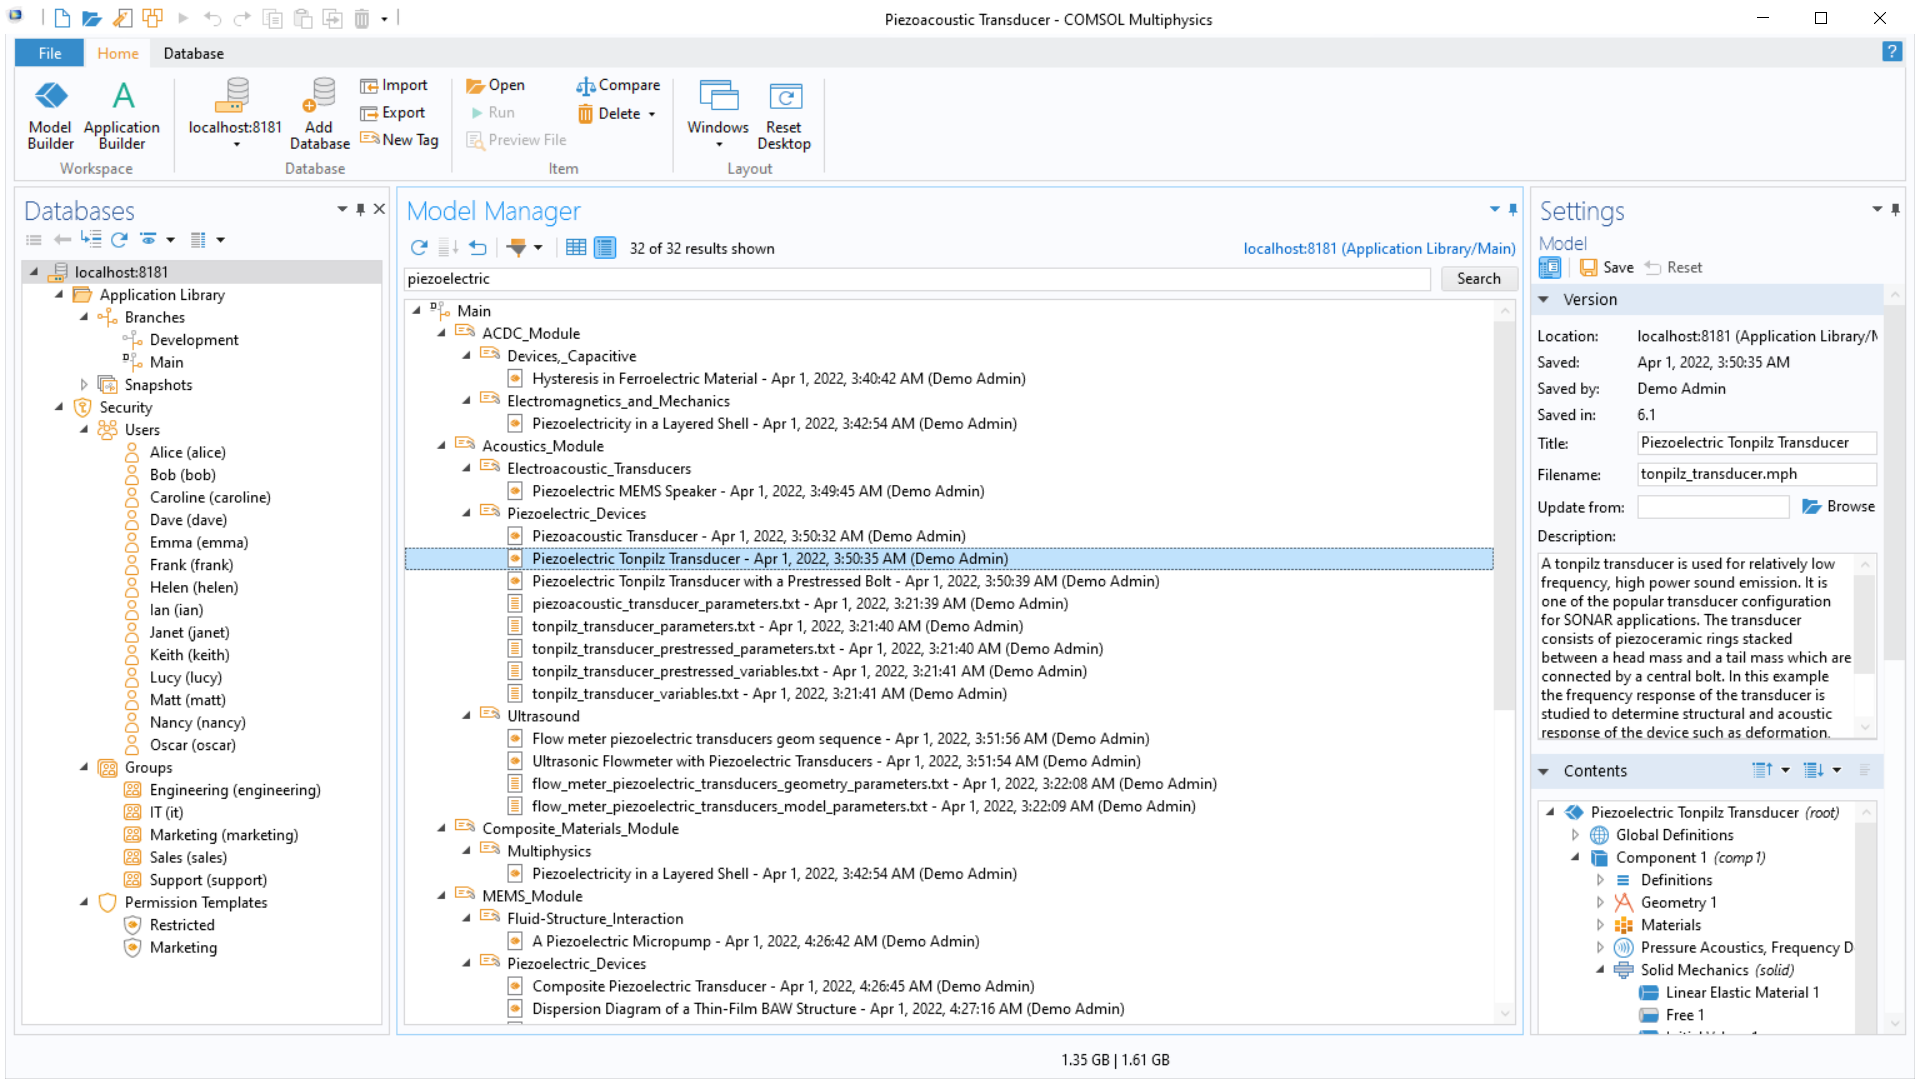Save the model settings
Image resolution: width=1920 pixels, height=1080 pixels.
coord(1607,268)
